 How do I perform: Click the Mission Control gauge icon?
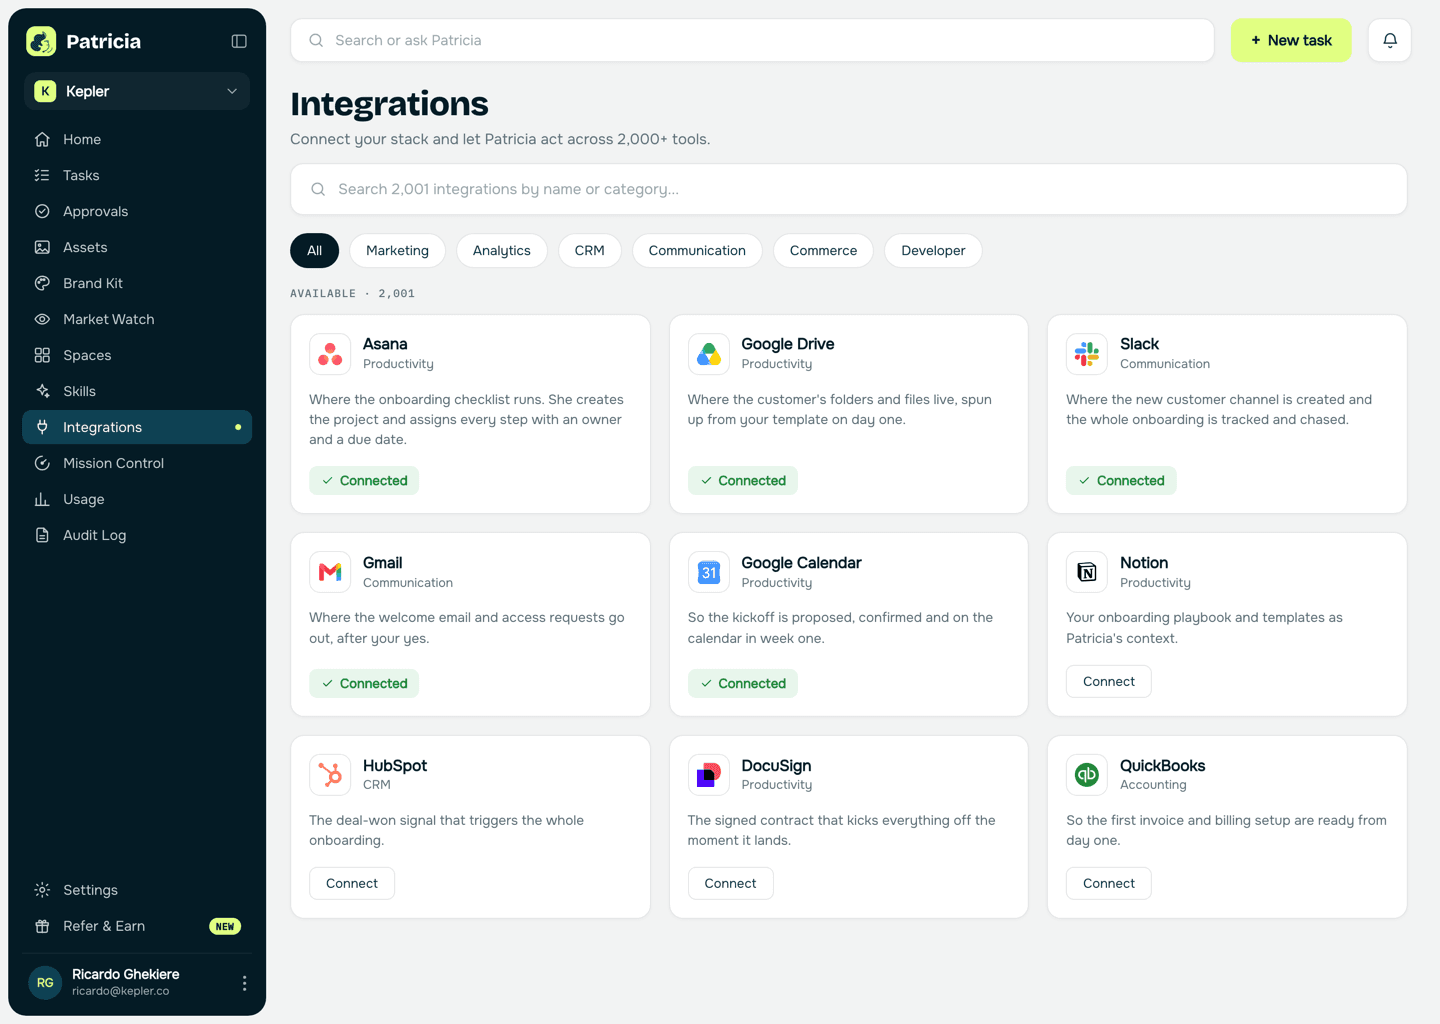42,463
